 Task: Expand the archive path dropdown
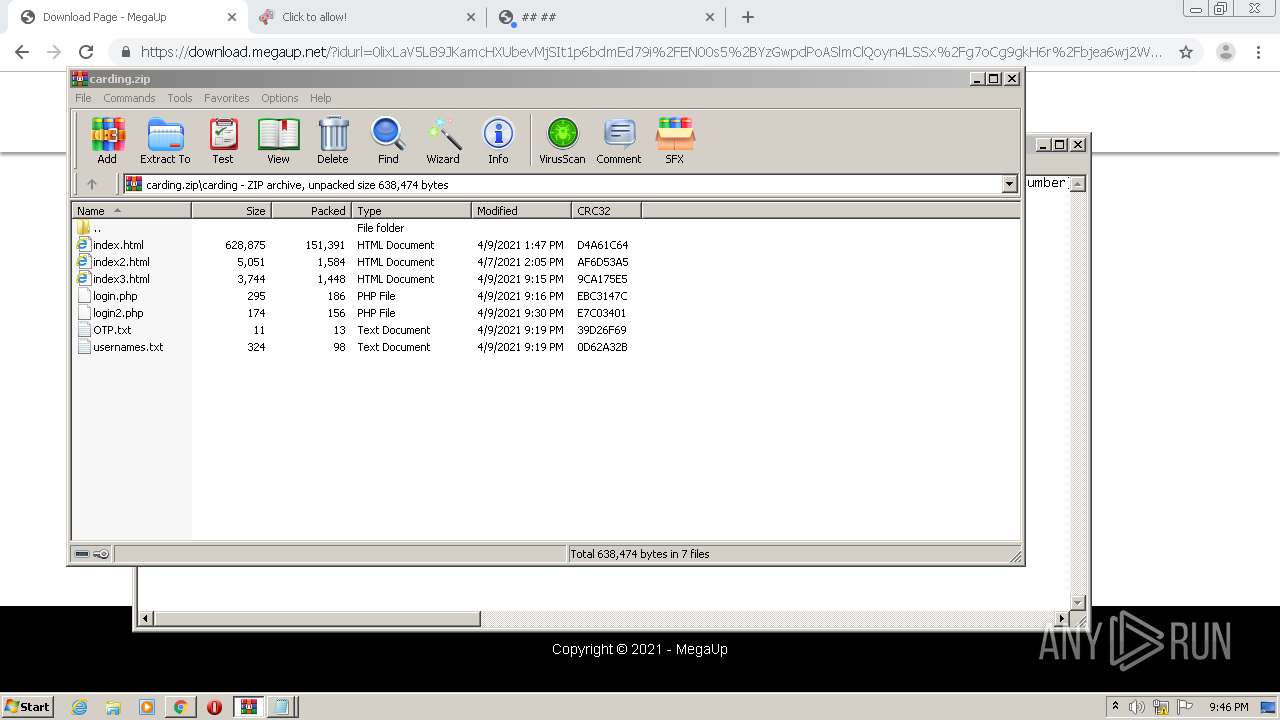click(x=1009, y=184)
